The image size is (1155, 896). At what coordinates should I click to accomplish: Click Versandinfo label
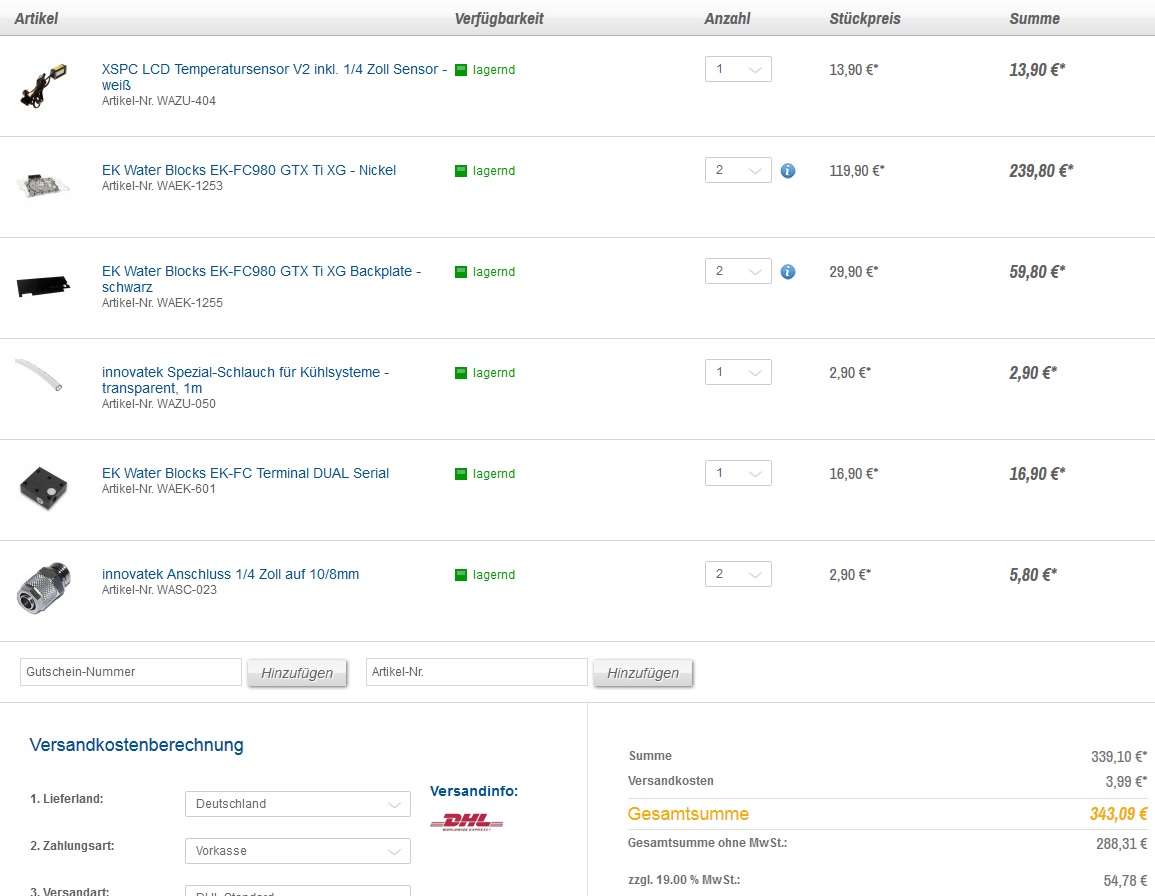474,791
